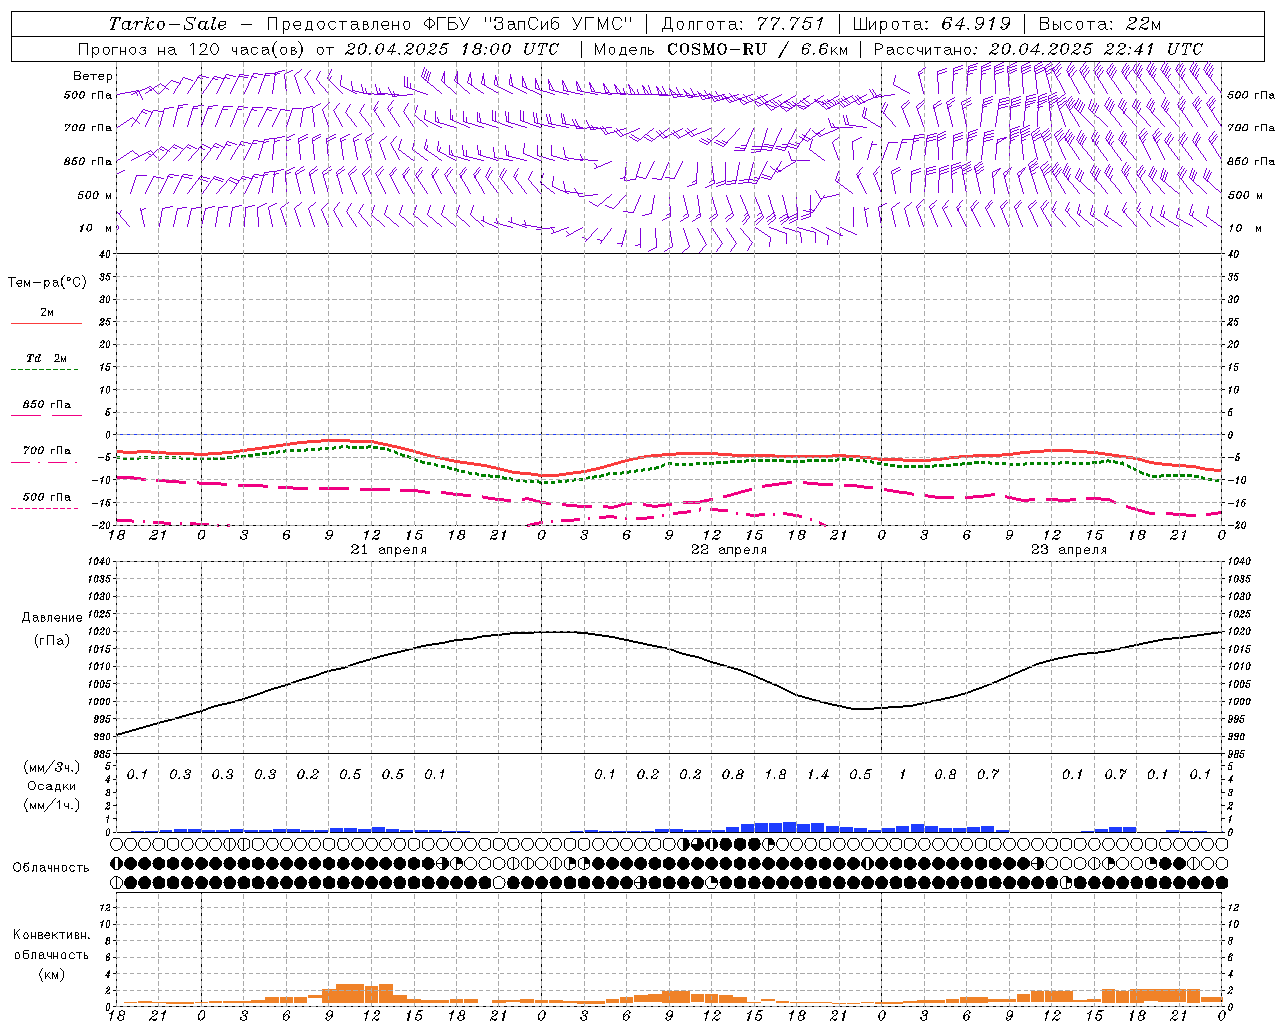The image size is (1280, 1024).
Task: Click the 'Предоставлено ФГБУ ЗапСиб УГМС' provider text
Action: point(449,24)
